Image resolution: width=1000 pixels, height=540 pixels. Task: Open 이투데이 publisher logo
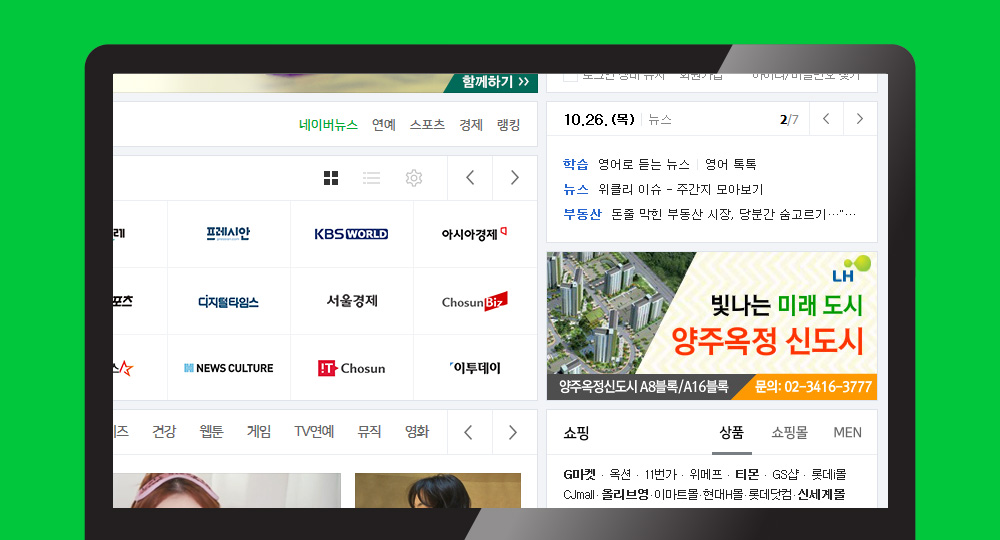point(474,368)
